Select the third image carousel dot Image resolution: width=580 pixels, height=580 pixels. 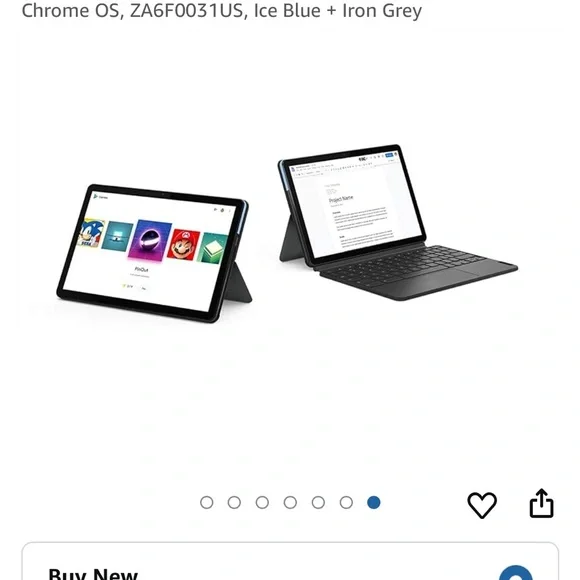(262, 502)
